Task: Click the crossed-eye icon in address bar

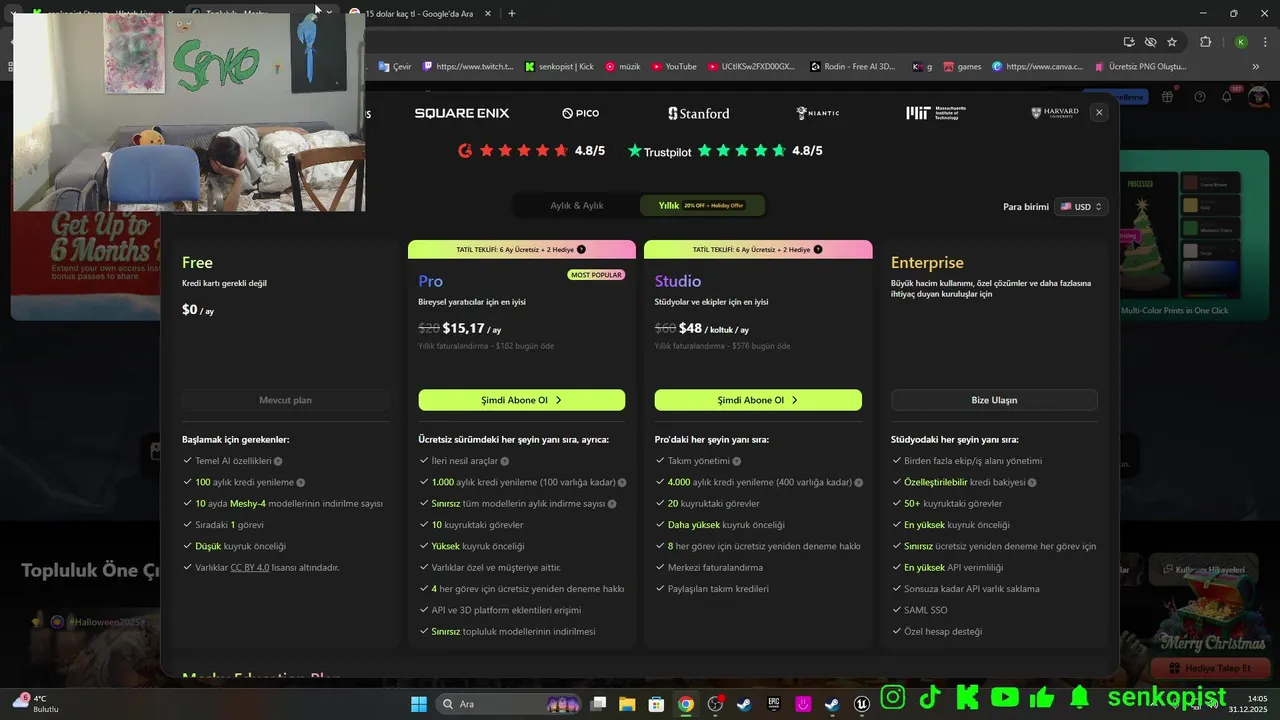Action: [1151, 42]
